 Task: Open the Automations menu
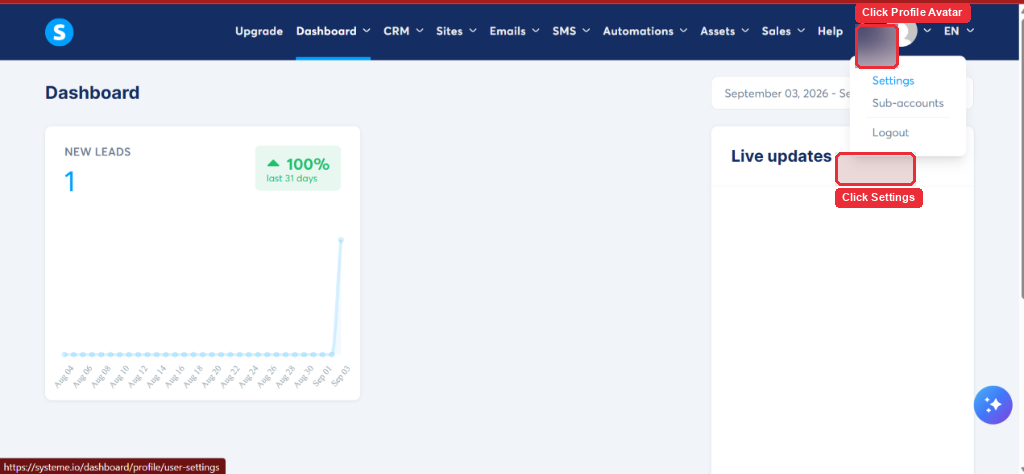click(645, 31)
